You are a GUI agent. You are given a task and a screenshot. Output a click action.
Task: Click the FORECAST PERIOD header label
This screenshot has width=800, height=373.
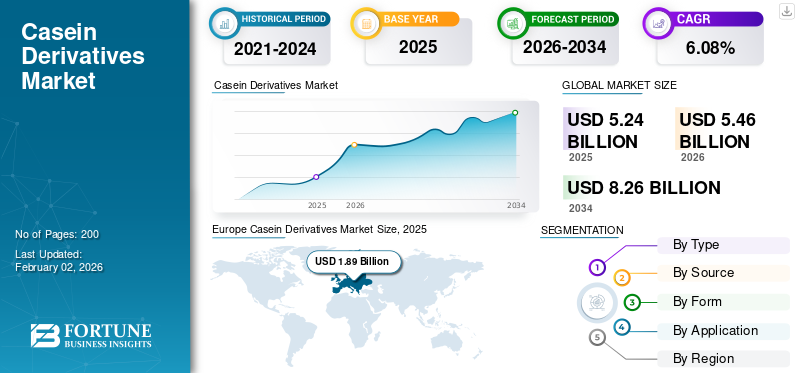(572, 19)
